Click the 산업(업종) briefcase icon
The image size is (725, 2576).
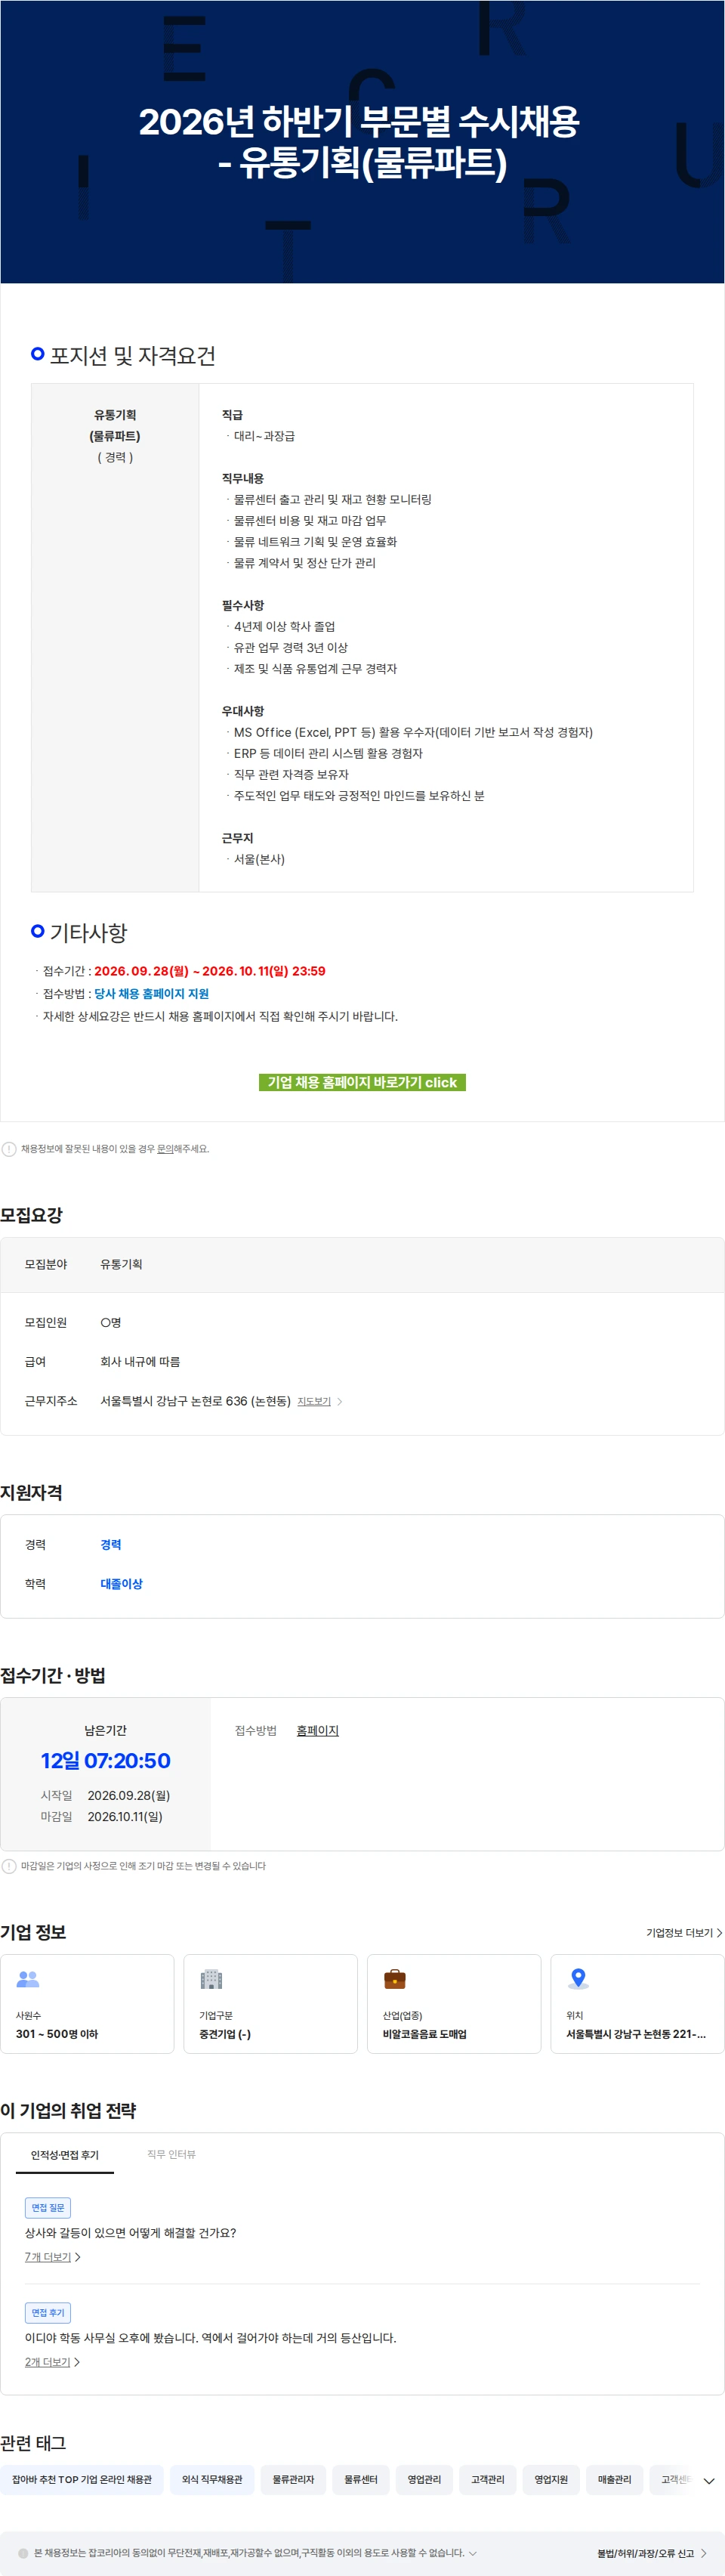tap(395, 1978)
